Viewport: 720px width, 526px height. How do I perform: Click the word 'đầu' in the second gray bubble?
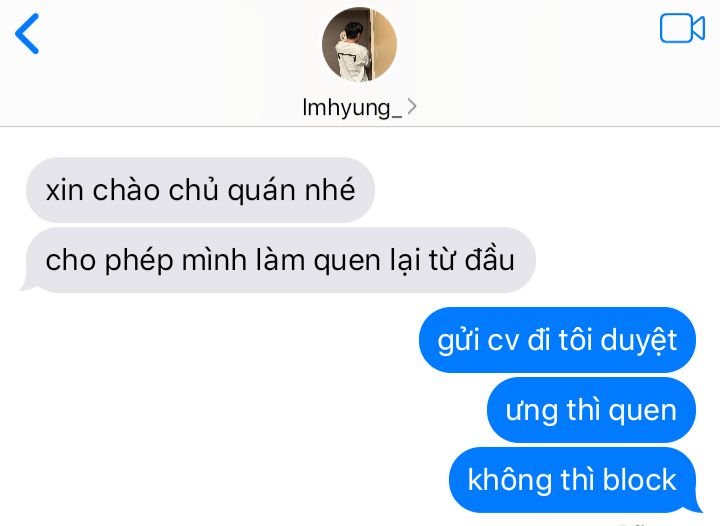click(x=489, y=259)
